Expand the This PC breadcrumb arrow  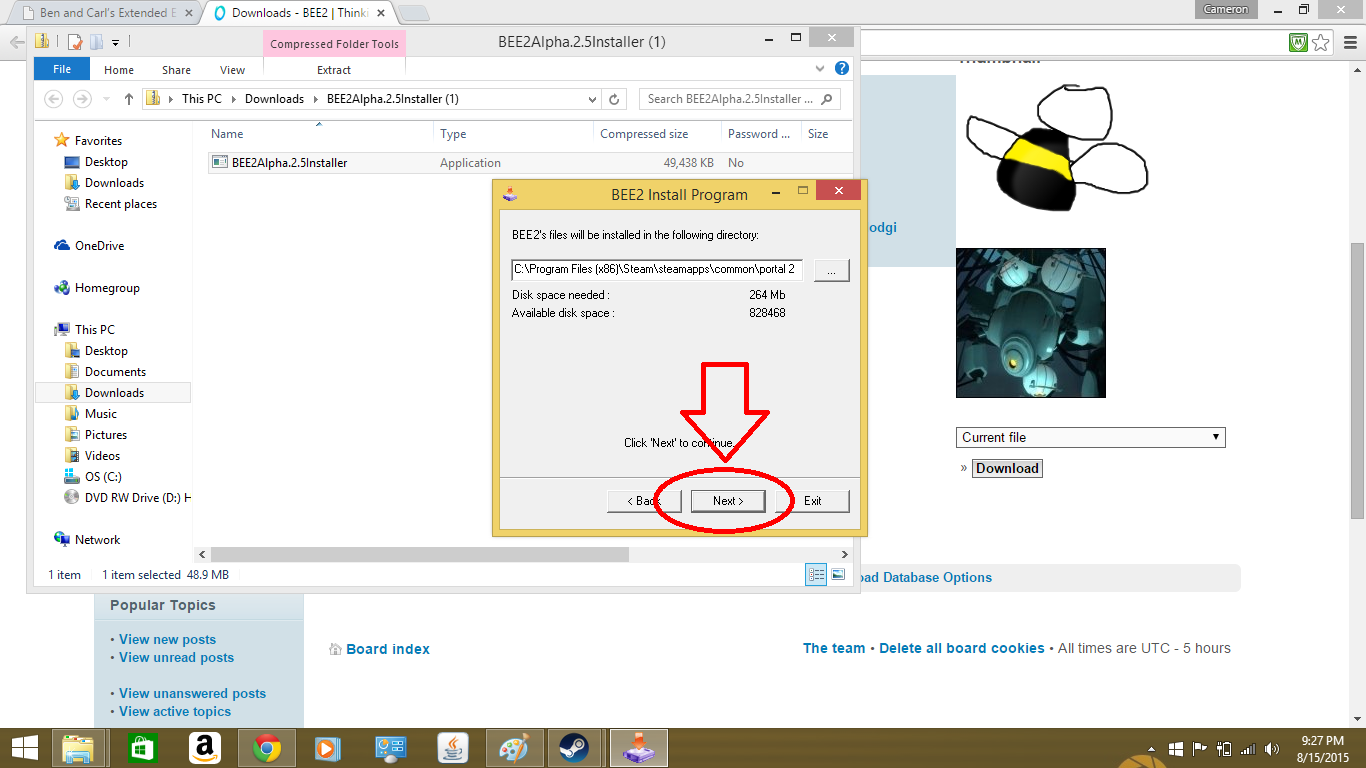tap(233, 99)
